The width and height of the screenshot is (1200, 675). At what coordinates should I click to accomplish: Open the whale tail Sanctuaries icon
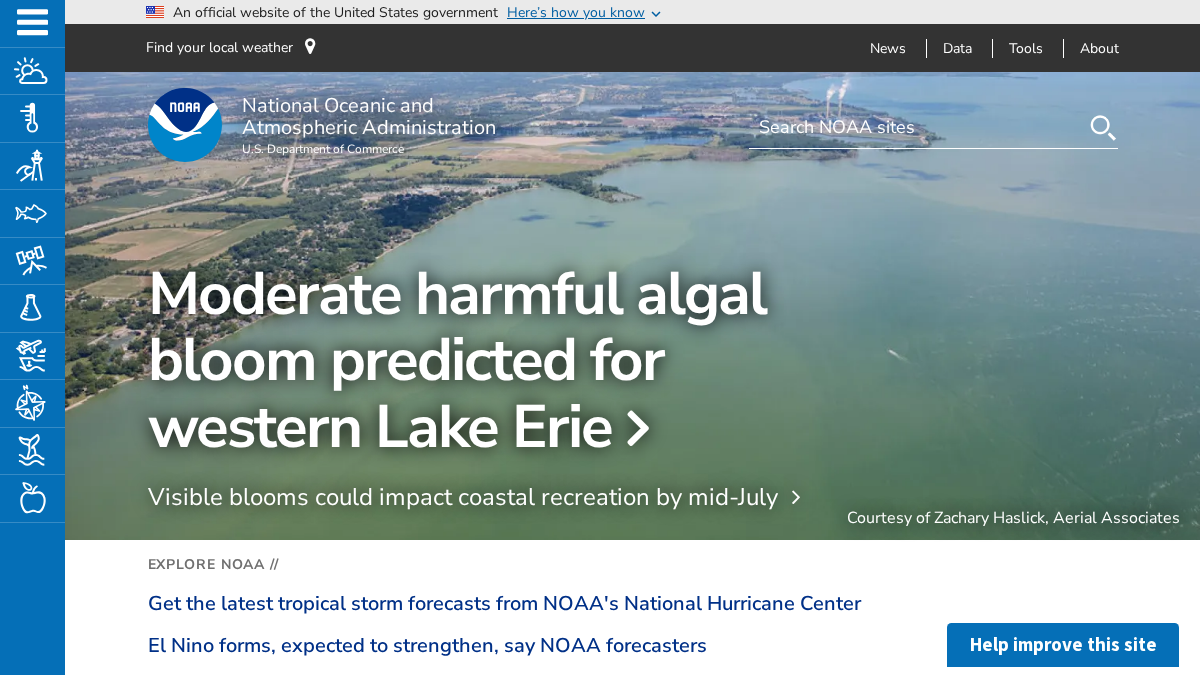click(32, 451)
